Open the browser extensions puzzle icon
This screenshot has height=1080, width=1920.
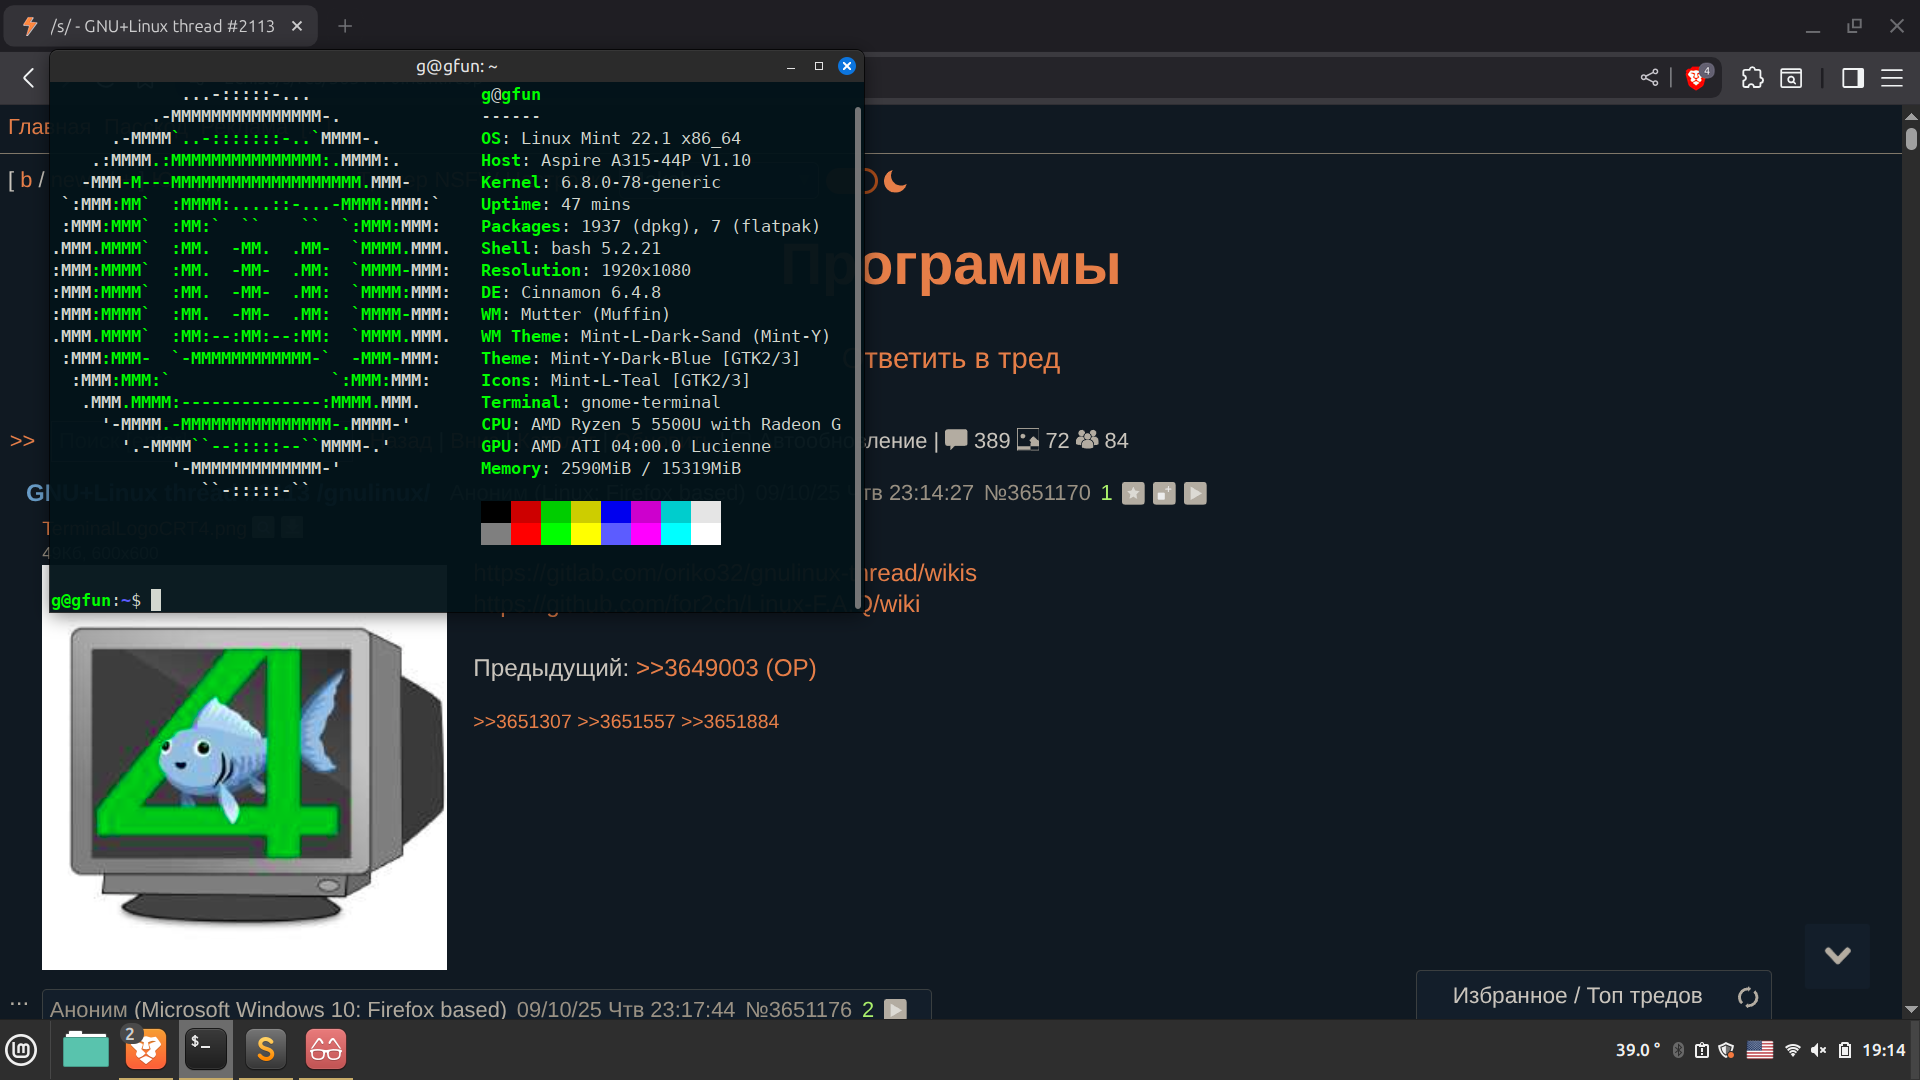click(1752, 78)
